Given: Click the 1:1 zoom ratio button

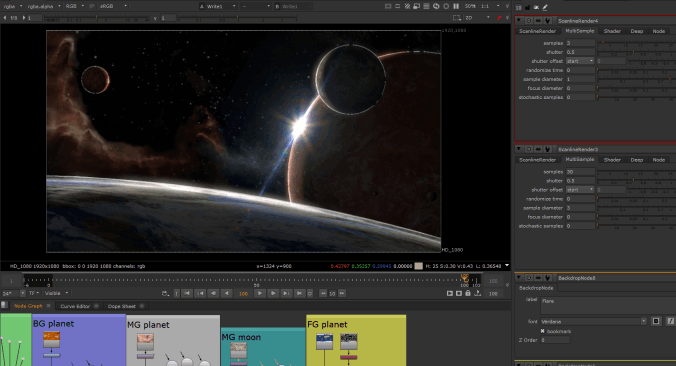Looking at the screenshot, I should (485, 6).
